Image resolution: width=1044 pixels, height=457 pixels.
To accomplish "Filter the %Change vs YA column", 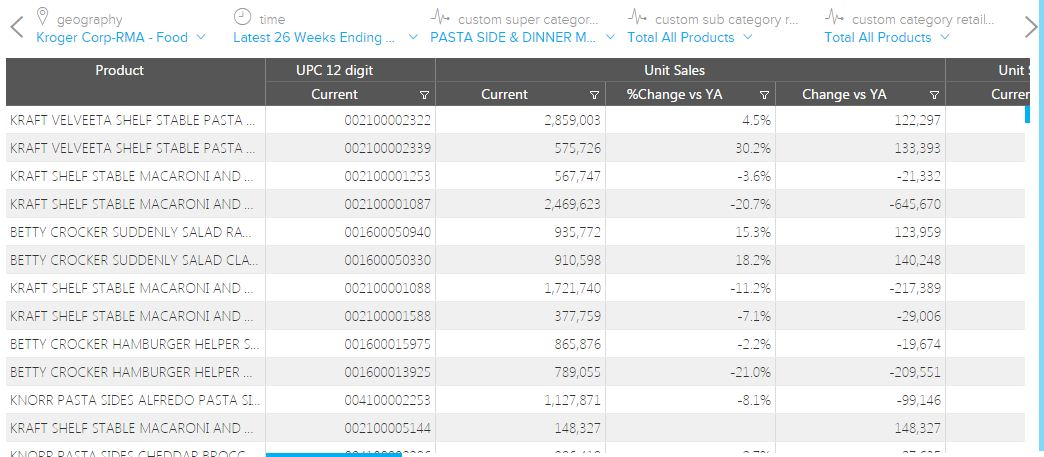I will (764, 95).
